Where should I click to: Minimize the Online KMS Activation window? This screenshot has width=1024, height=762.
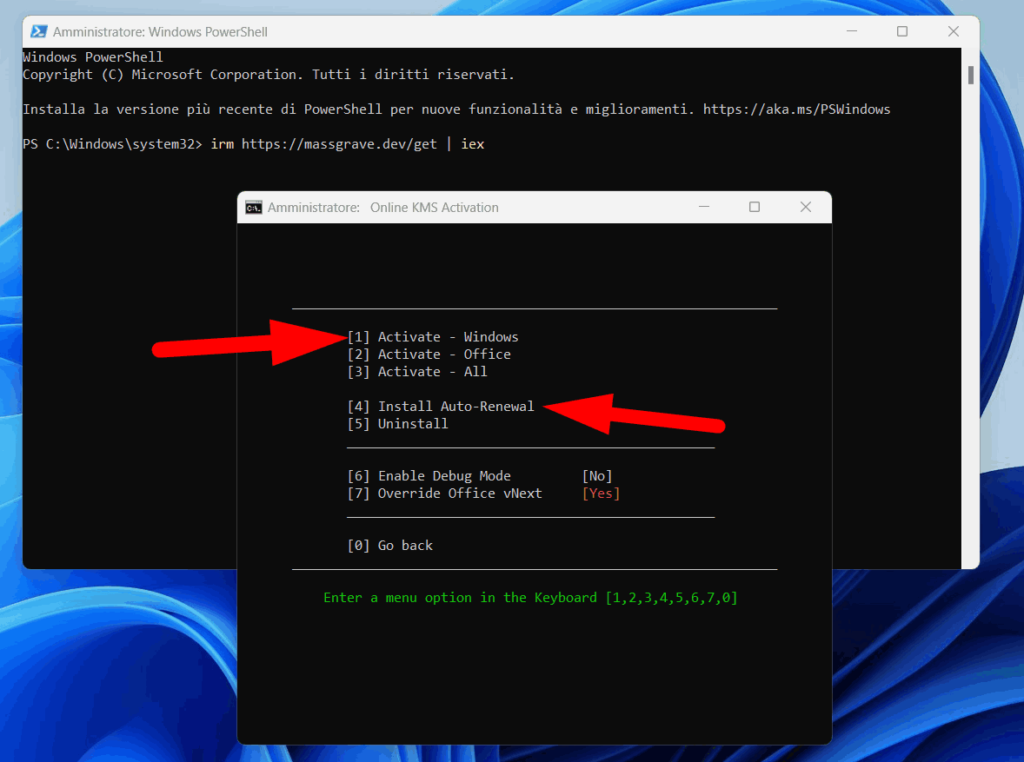click(x=704, y=207)
